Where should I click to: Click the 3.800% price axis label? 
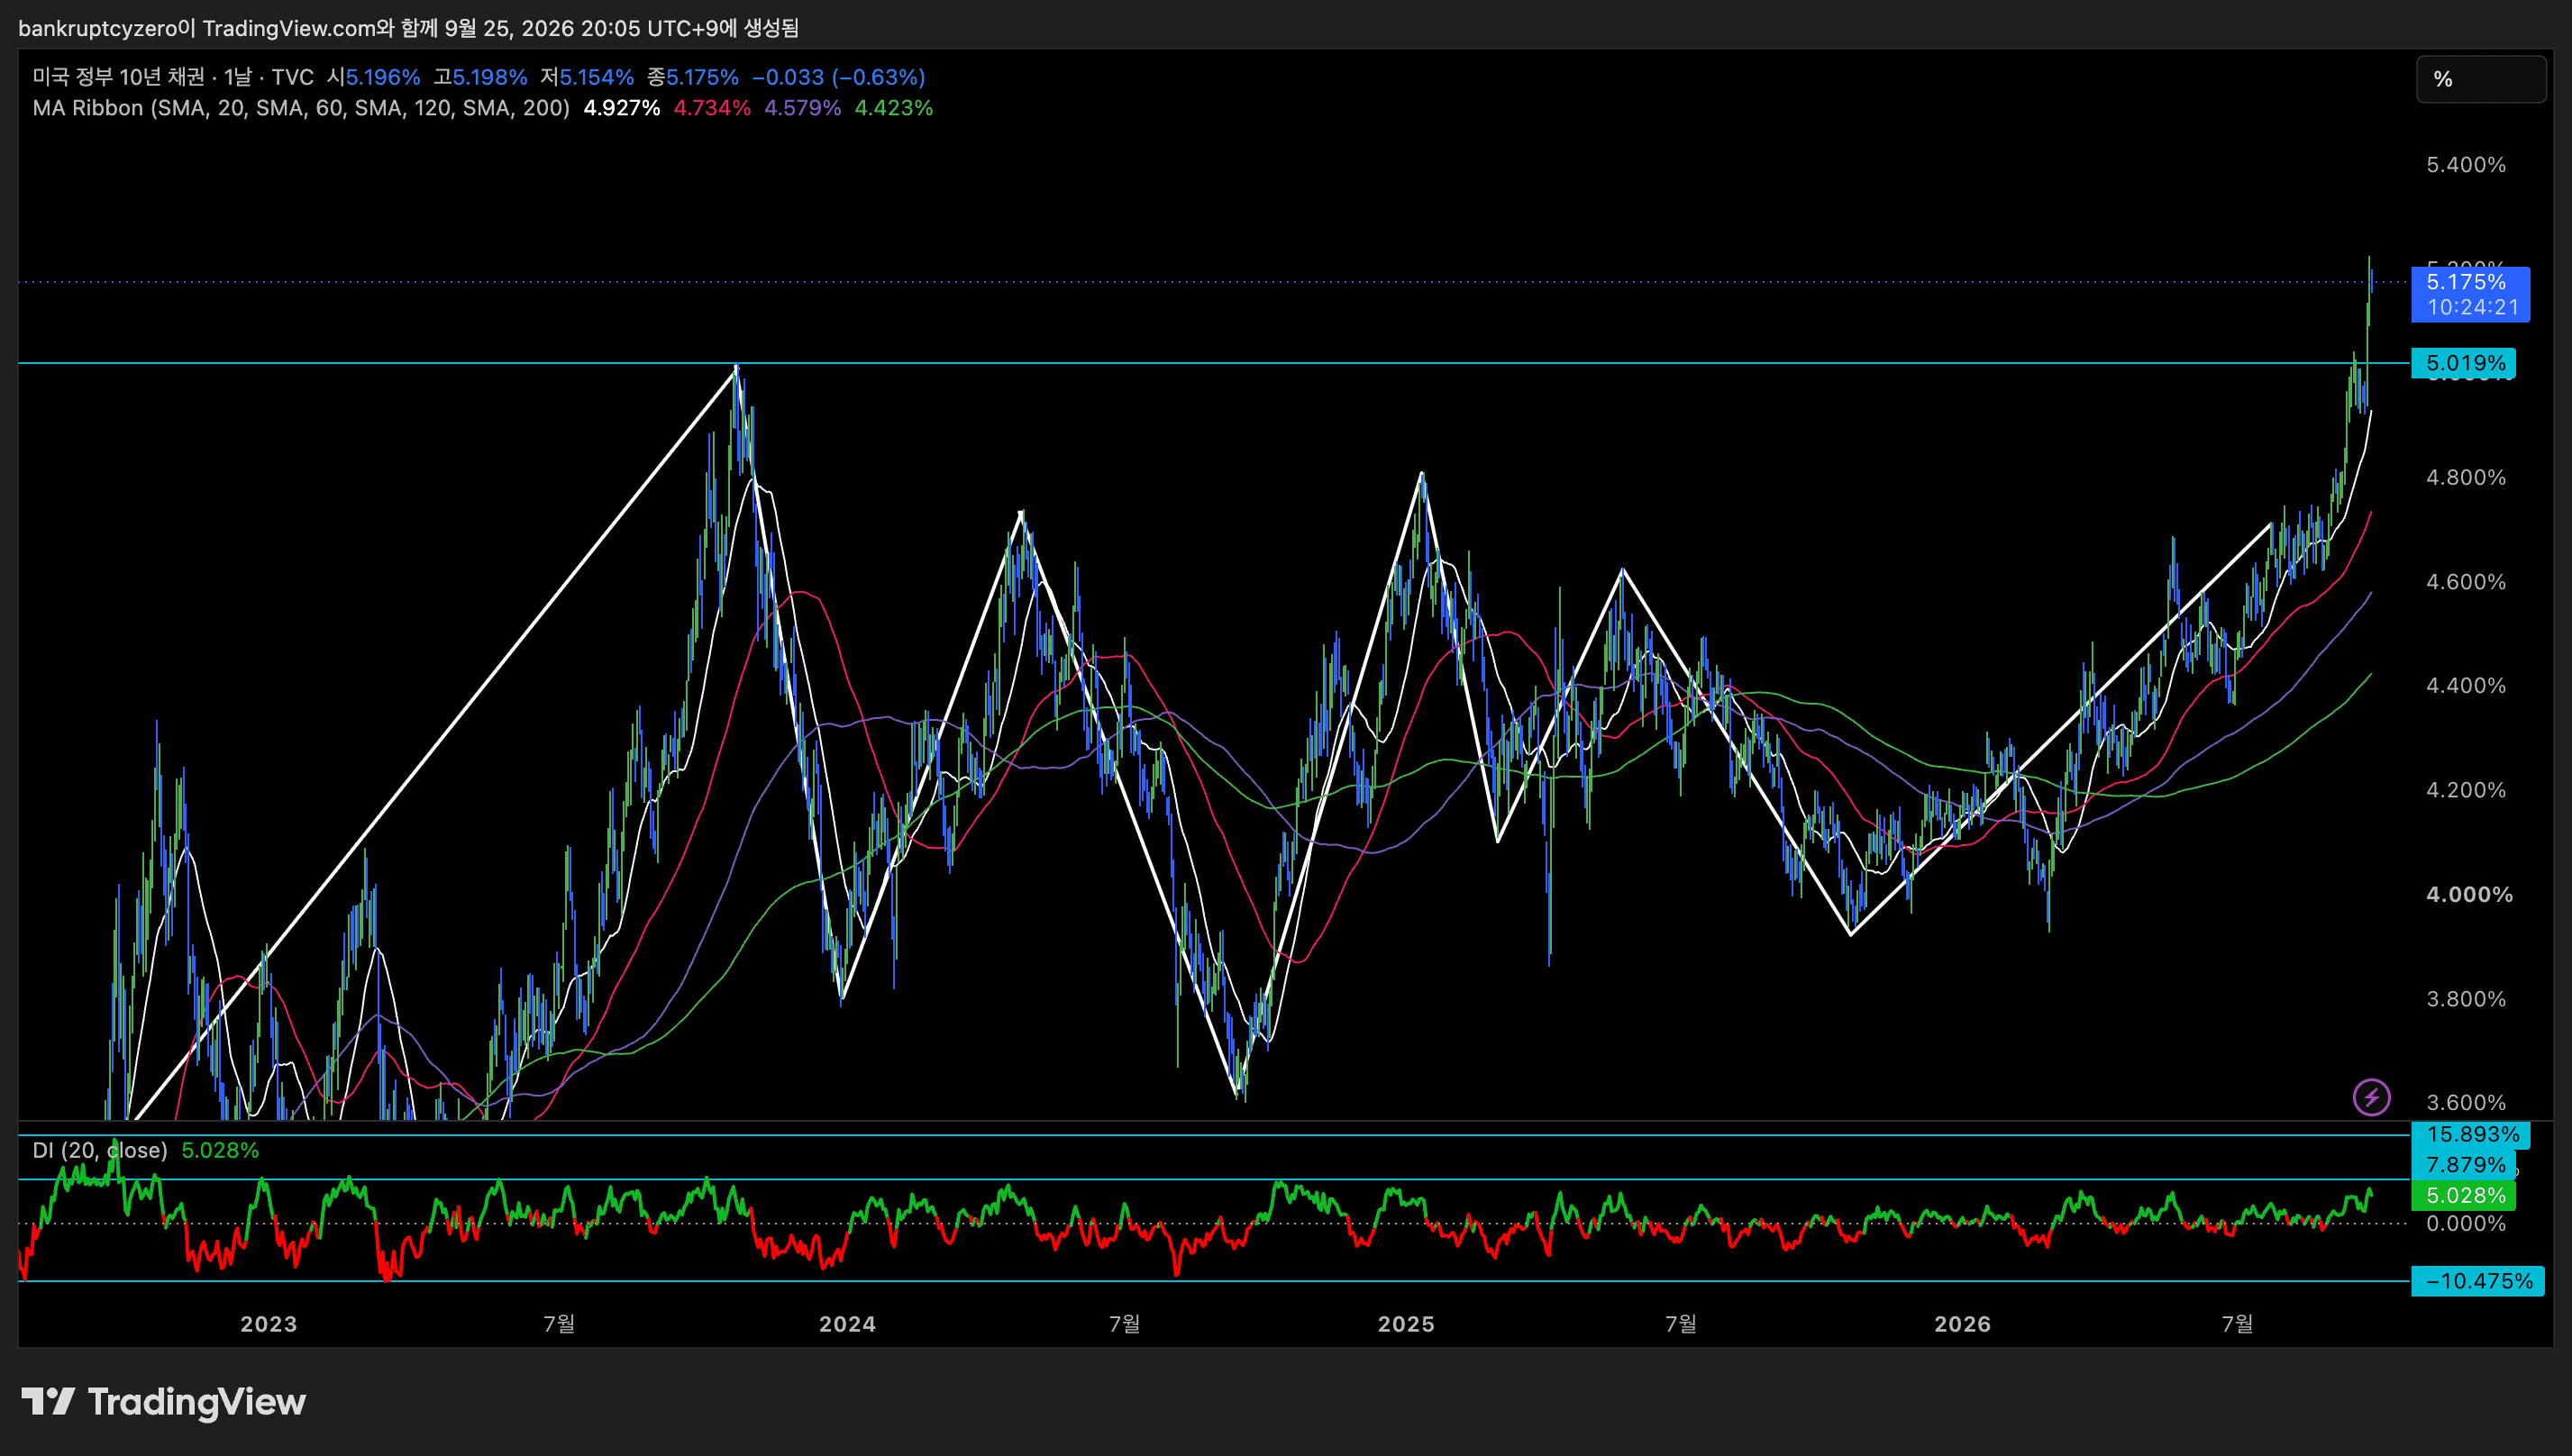tap(2466, 999)
